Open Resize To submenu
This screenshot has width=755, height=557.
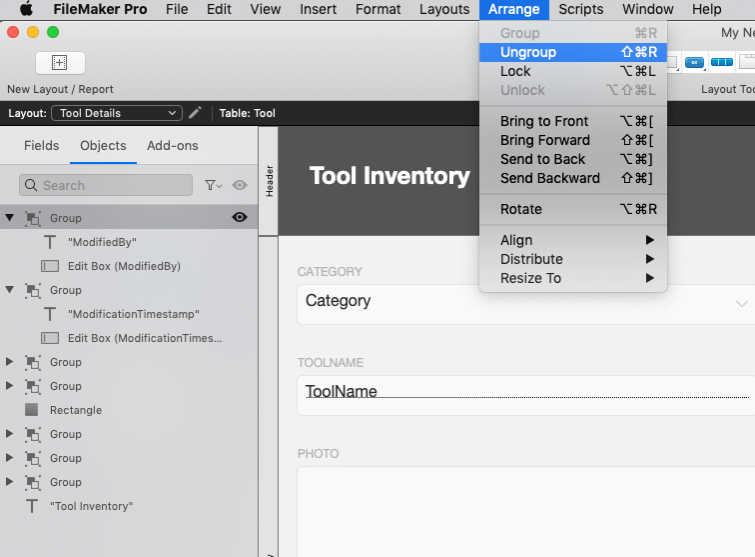tap(573, 278)
